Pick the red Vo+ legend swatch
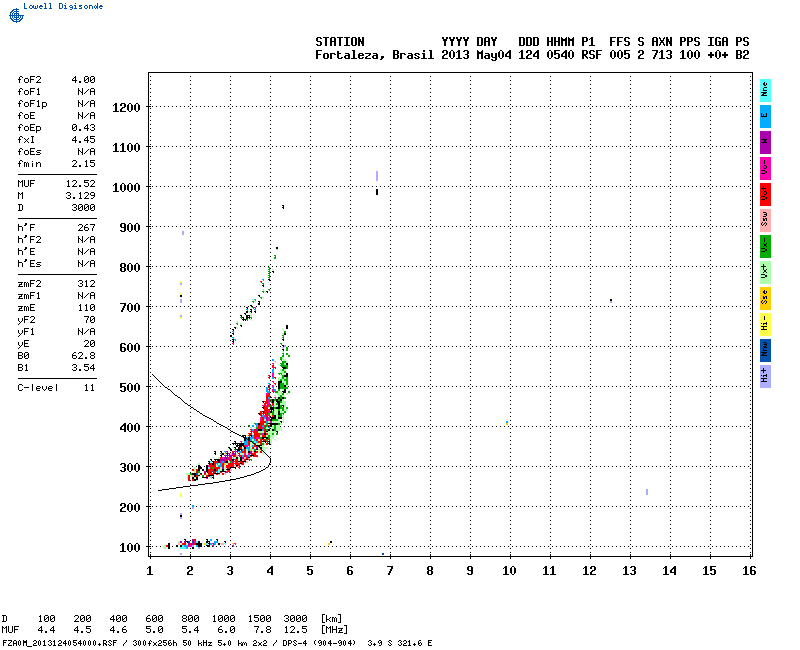The height and width of the screenshot is (650, 800). 765,194
